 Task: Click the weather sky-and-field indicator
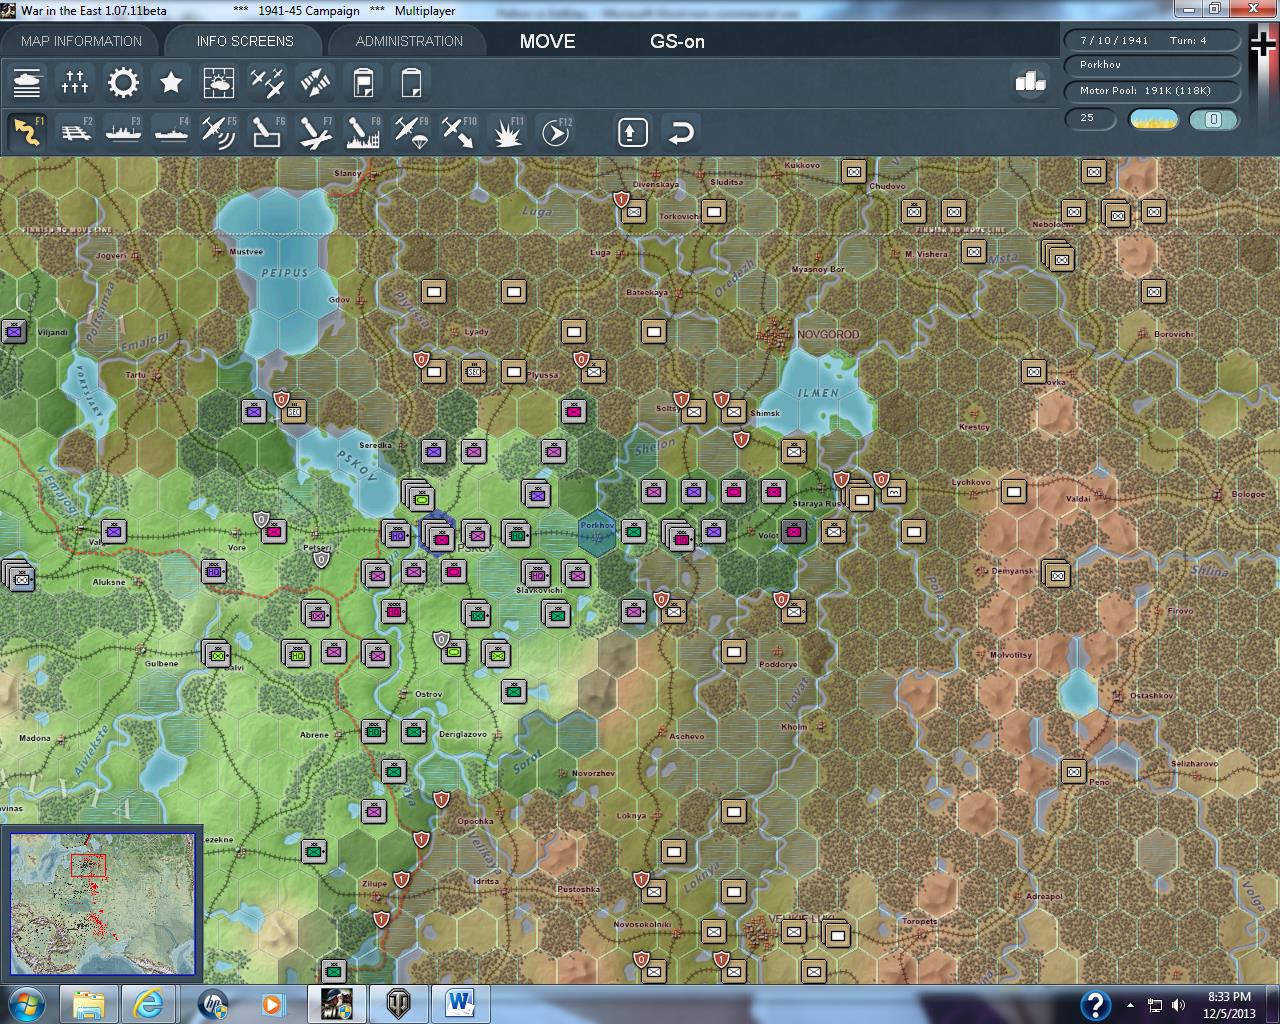coord(1153,119)
